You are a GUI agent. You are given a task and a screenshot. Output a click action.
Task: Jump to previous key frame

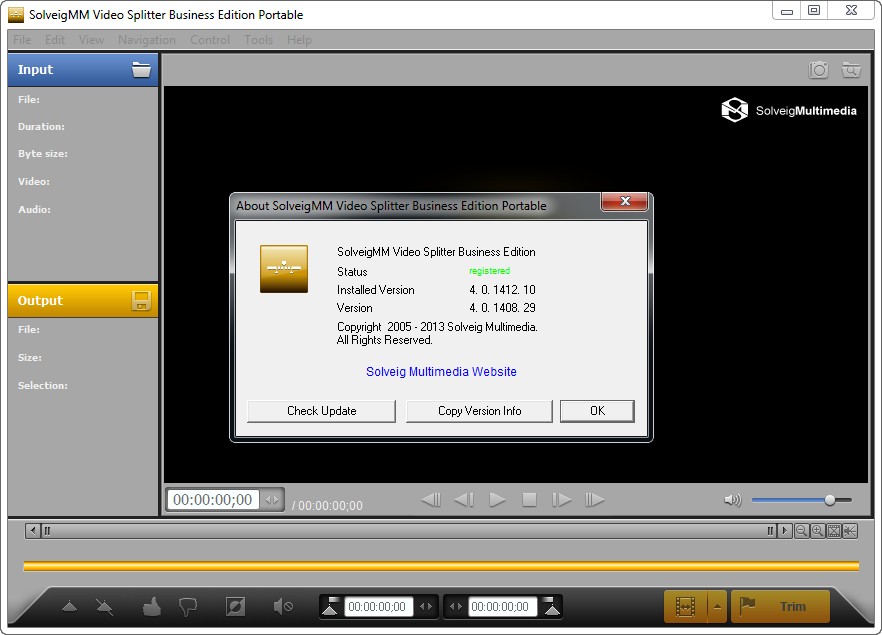pyautogui.click(x=431, y=499)
